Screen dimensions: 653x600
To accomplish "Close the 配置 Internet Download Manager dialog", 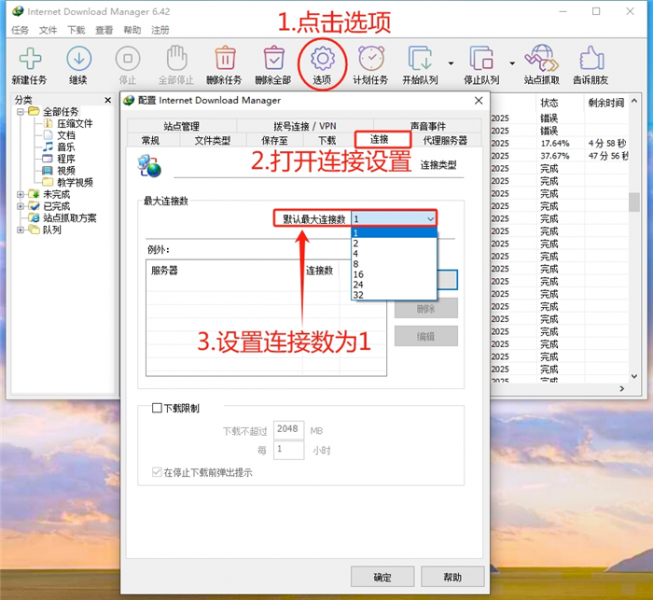I will (x=479, y=100).
